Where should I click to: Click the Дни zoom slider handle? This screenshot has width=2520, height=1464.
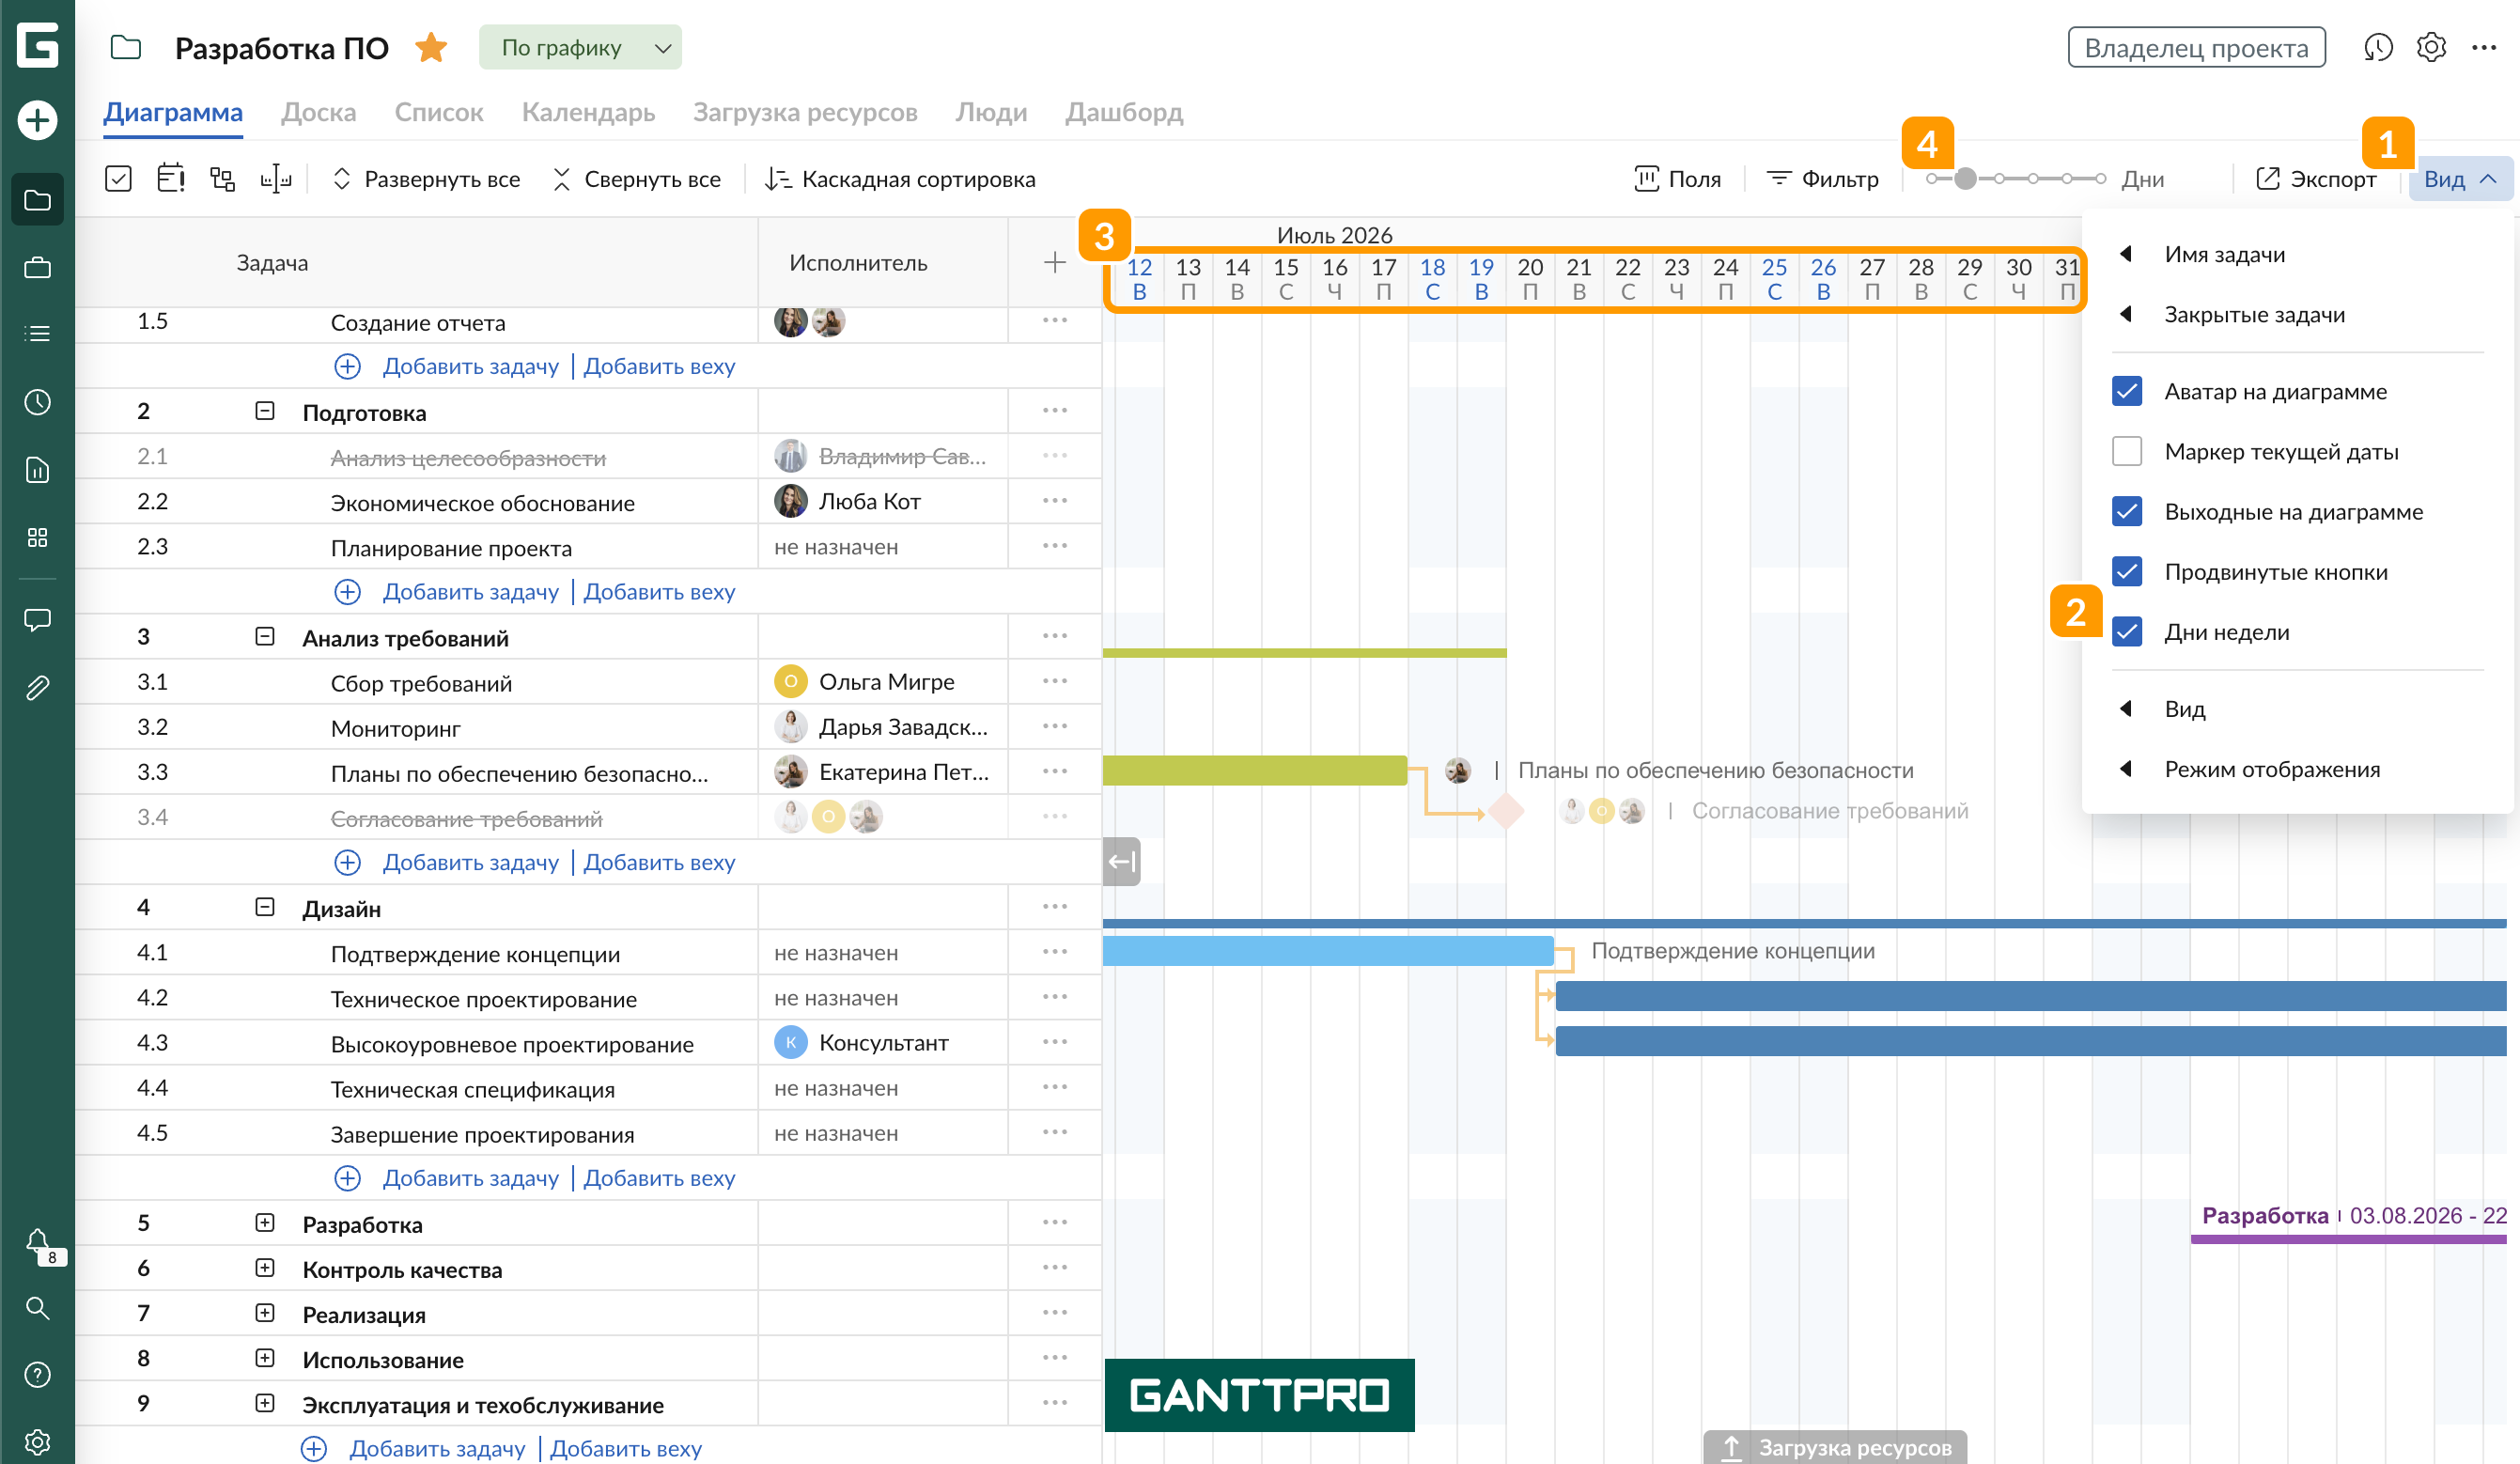pos(1965,179)
